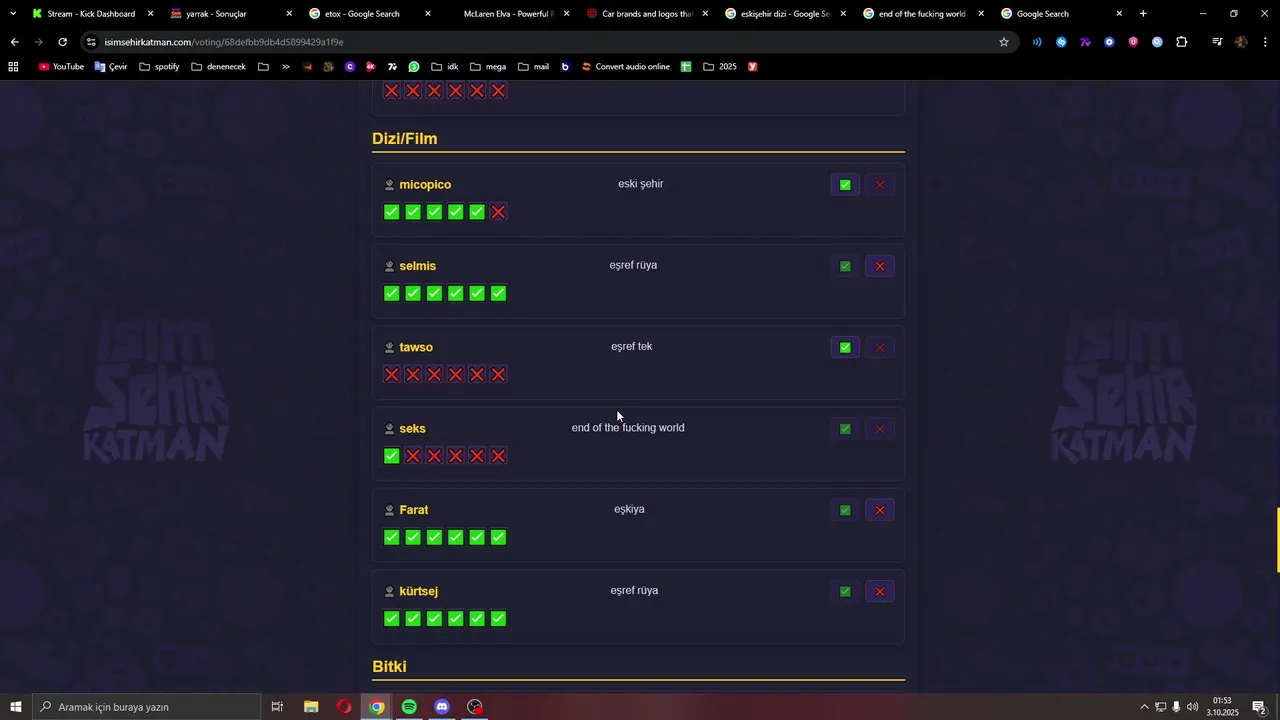Open the Chrome apps grid

(13, 67)
